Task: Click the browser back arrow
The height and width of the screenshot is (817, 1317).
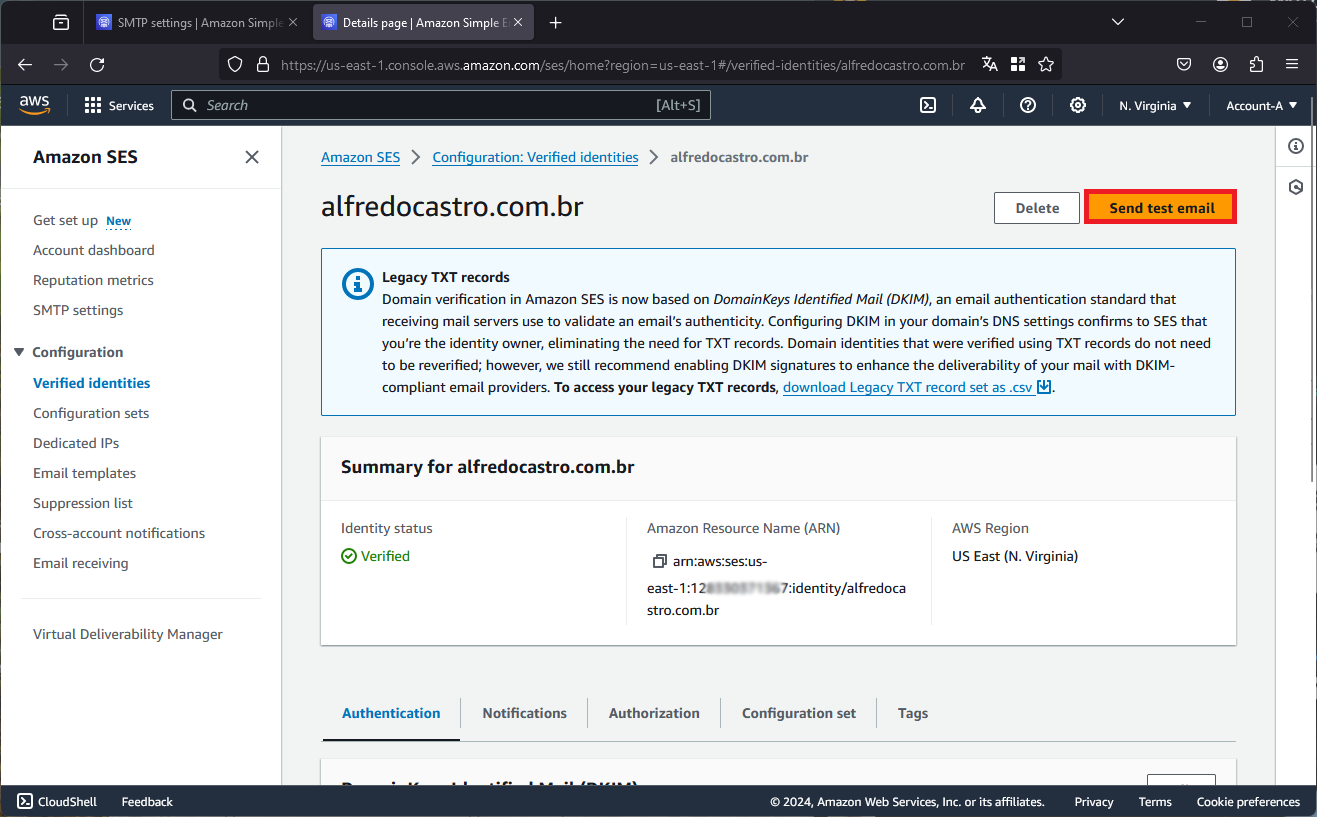Action: pyautogui.click(x=25, y=64)
